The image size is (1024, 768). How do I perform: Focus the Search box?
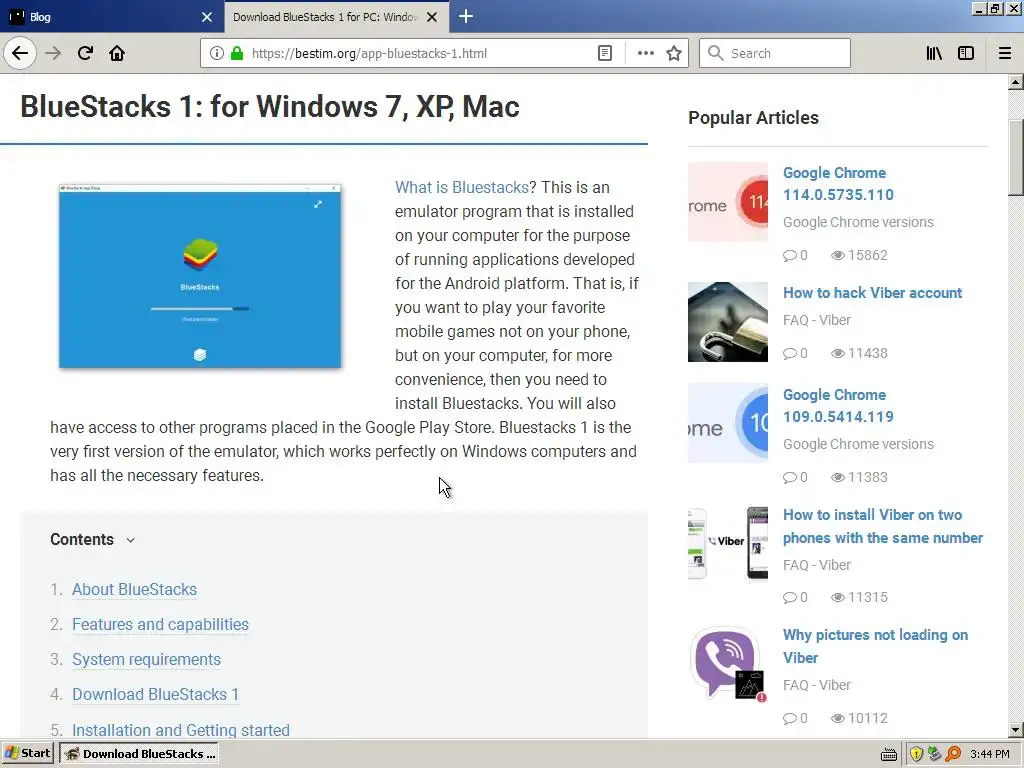click(x=775, y=53)
